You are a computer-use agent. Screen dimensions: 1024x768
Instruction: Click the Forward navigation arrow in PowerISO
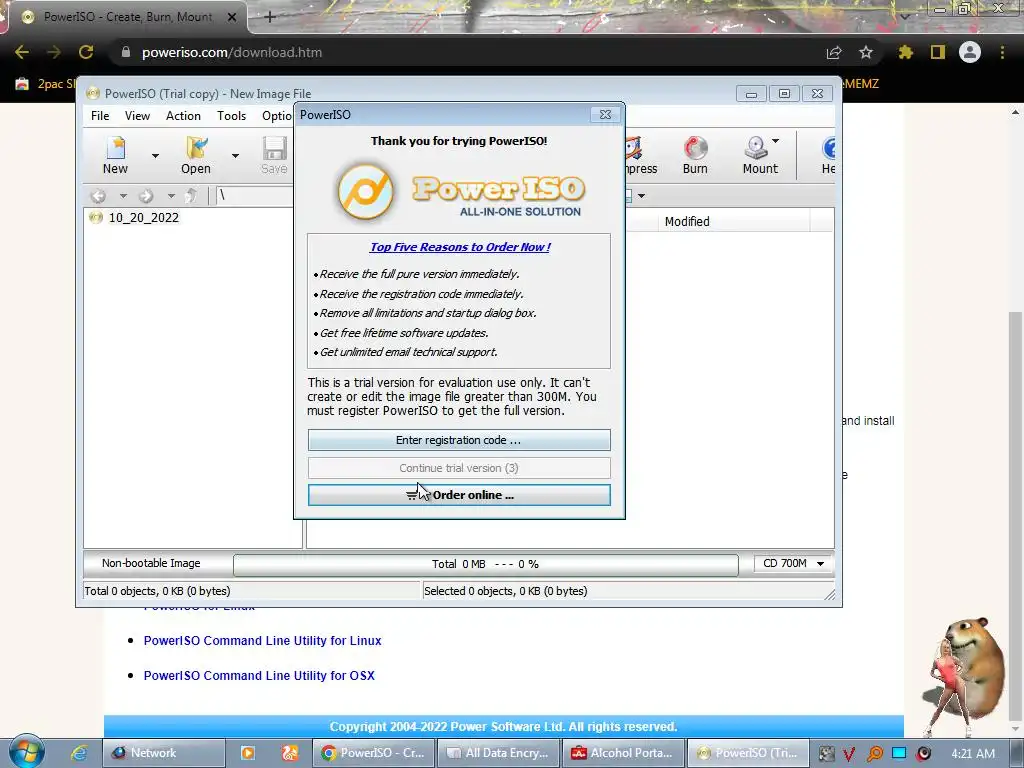point(146,195)
